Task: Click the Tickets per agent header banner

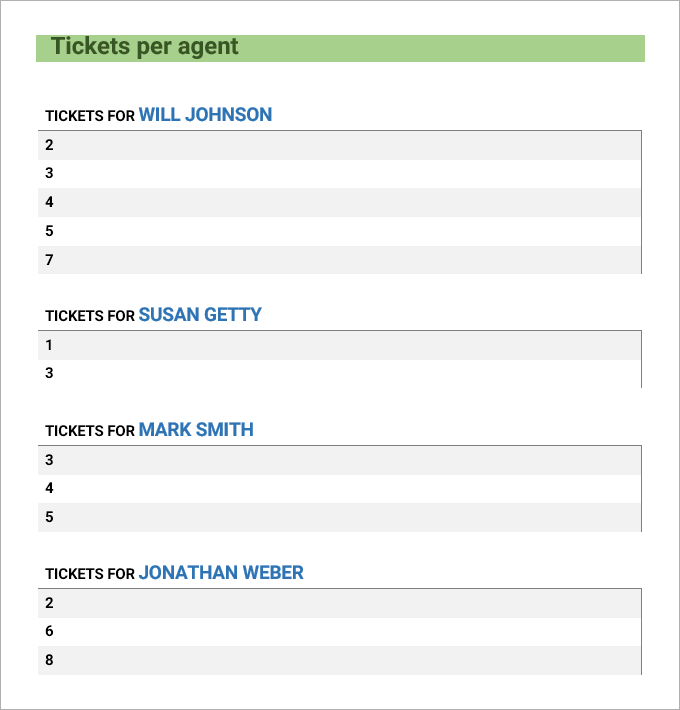Action: click(x=340, y=48)
